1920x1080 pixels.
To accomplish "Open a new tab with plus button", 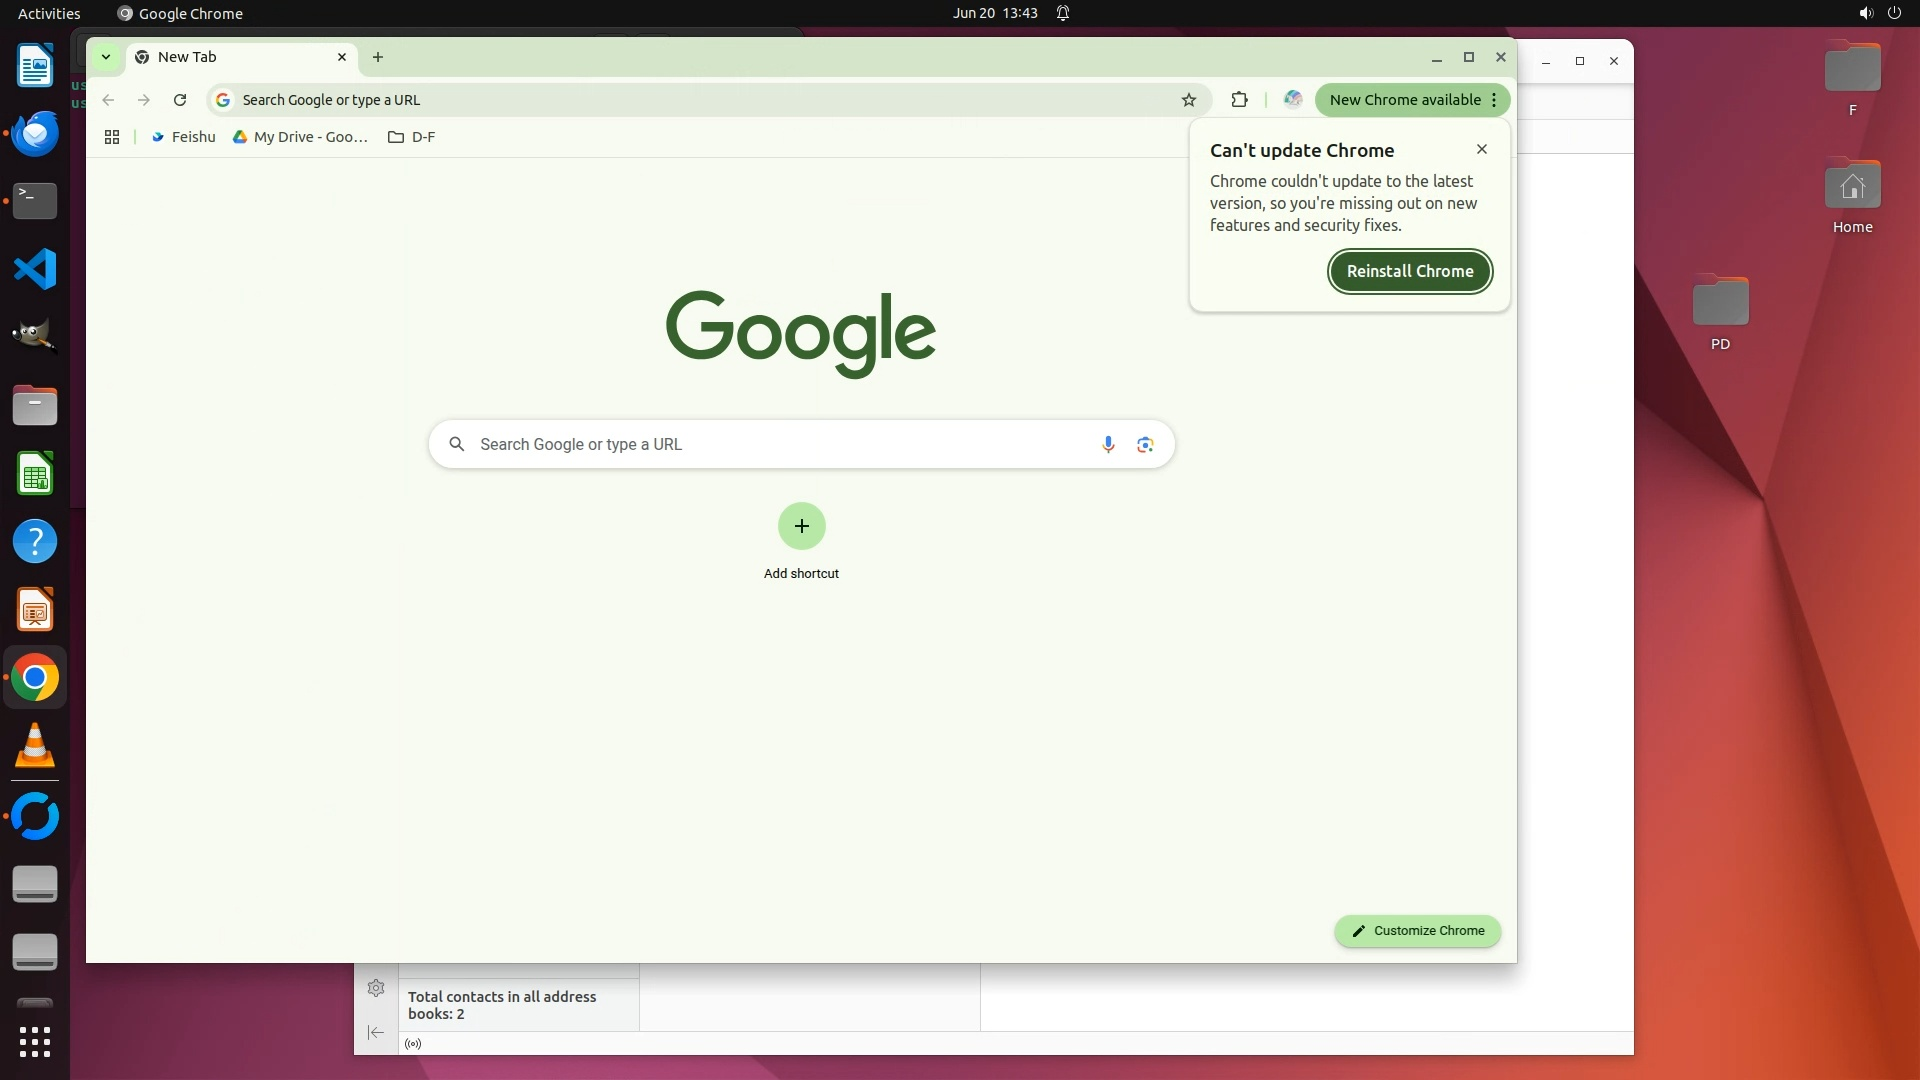I will pyautogui.click(x=378, y=57).
